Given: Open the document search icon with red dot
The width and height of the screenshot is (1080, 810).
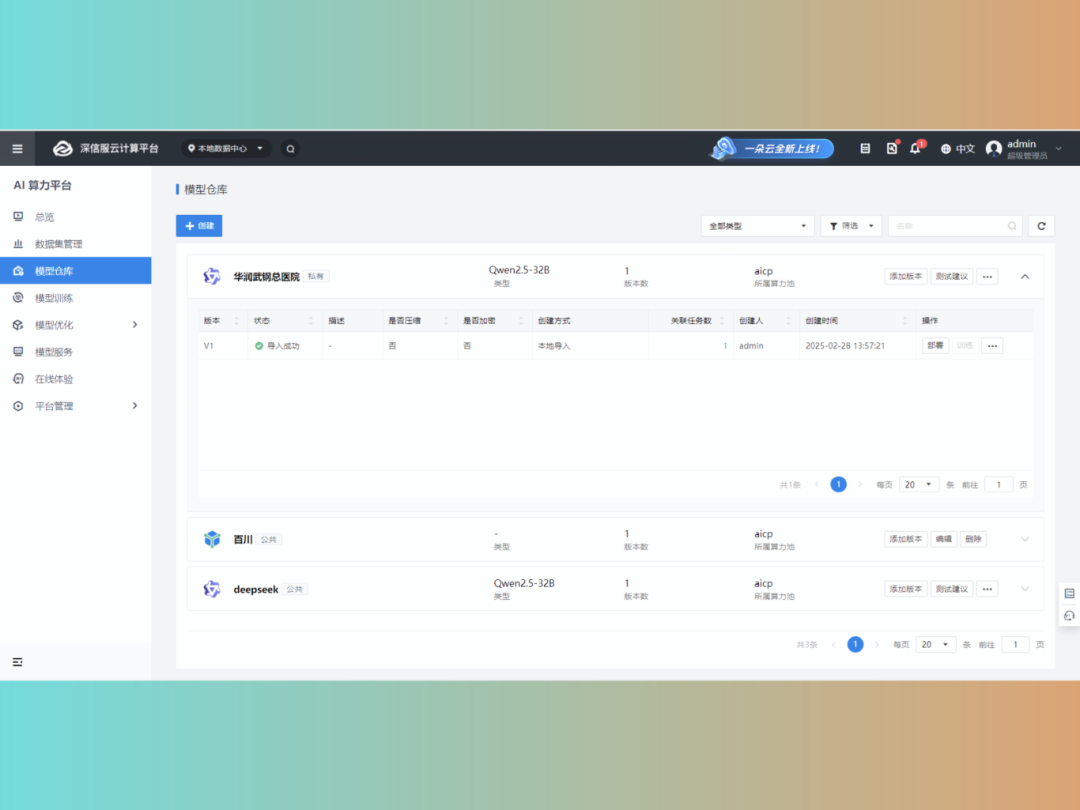Looking at the screenshot, I should [x=892, y=148].
